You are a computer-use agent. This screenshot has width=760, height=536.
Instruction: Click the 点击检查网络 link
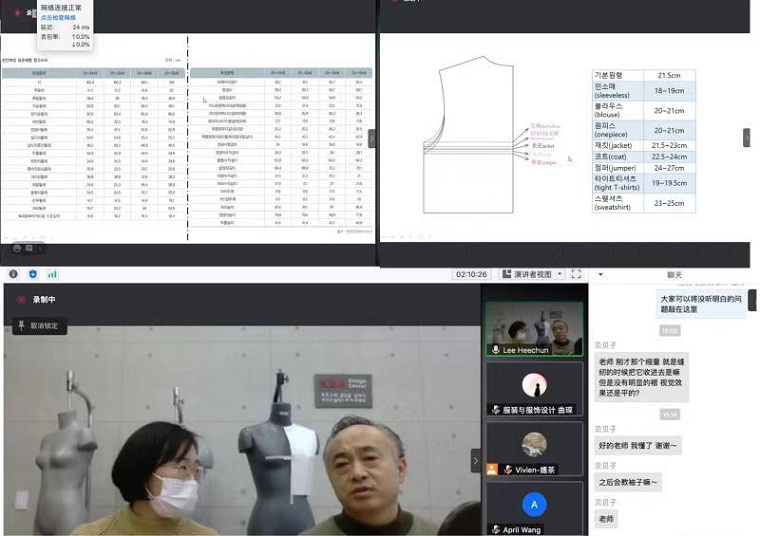(58, 17)
